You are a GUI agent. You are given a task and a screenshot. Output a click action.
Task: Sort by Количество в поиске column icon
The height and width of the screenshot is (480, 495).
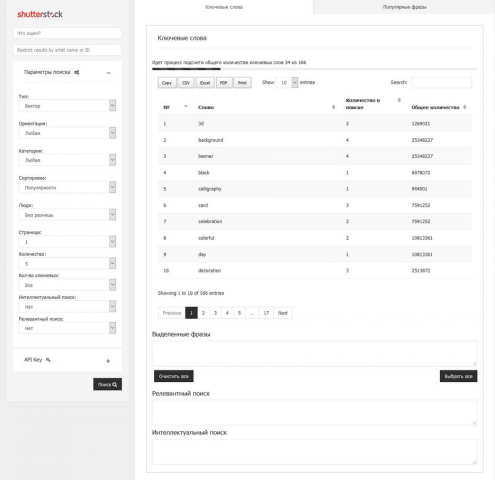pos(399,100)
